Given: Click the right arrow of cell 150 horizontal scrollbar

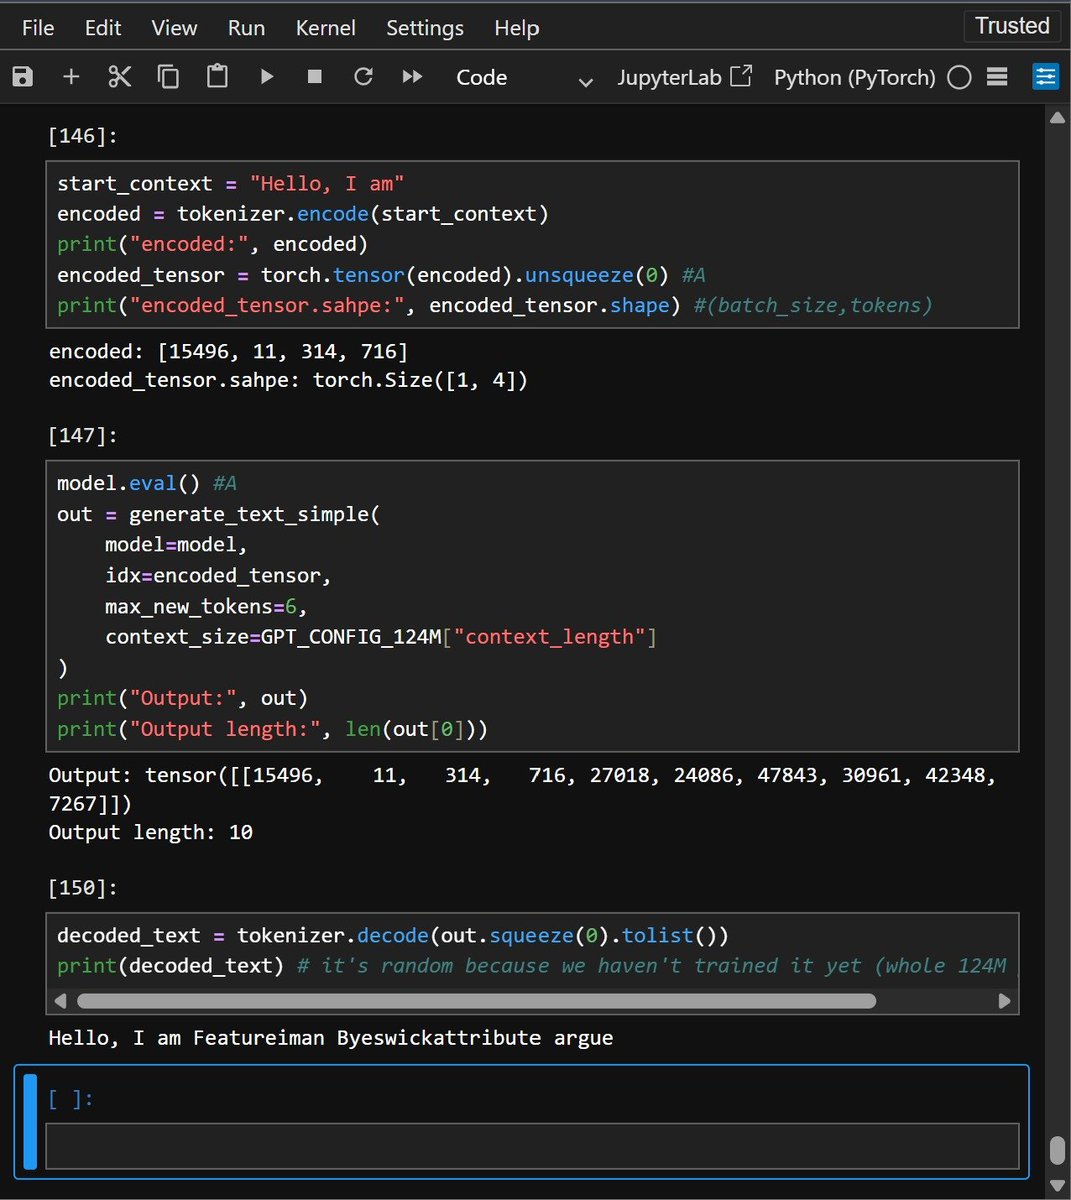Looking at the screenshot, I should [x=1004, y=1000].
